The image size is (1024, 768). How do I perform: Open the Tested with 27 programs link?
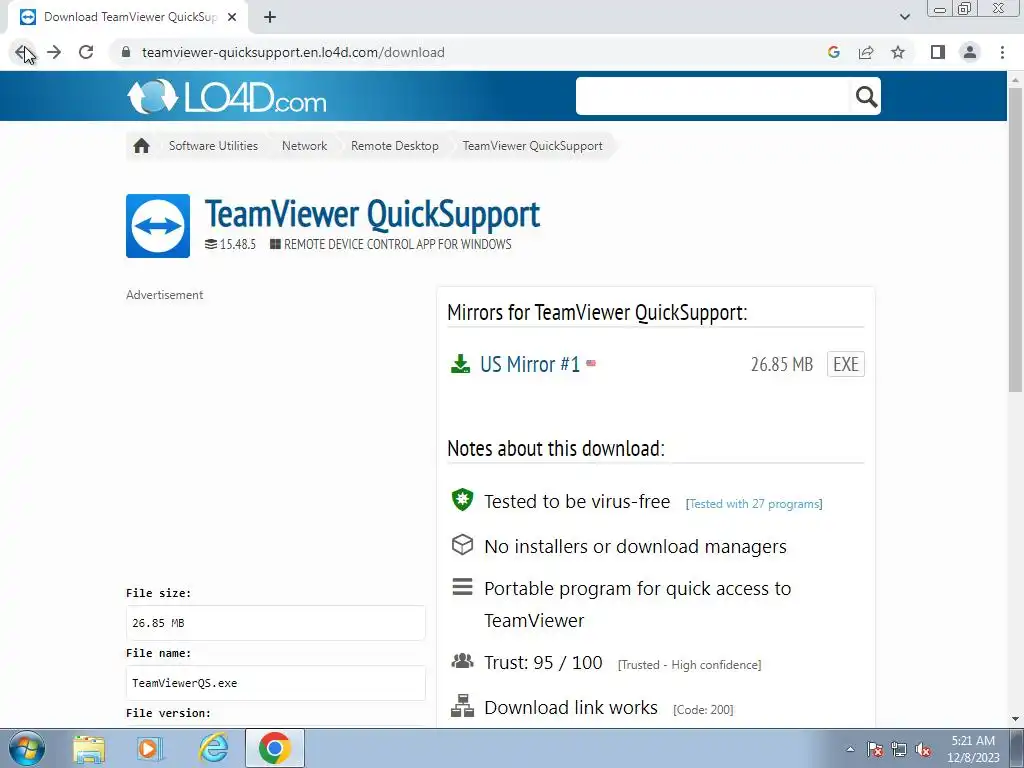(x=754, y=504)
